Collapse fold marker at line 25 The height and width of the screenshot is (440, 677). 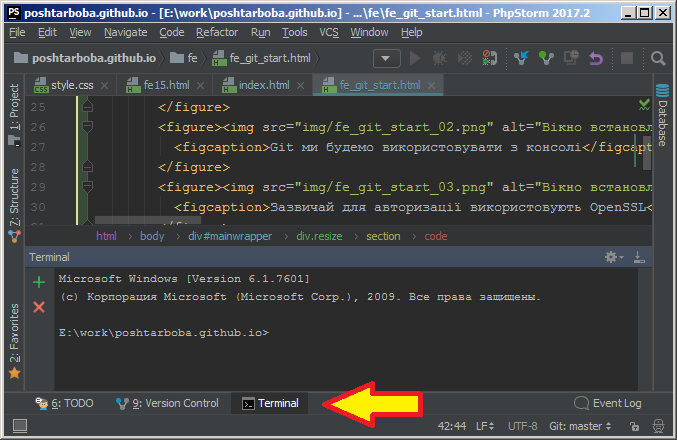point(87,107)
